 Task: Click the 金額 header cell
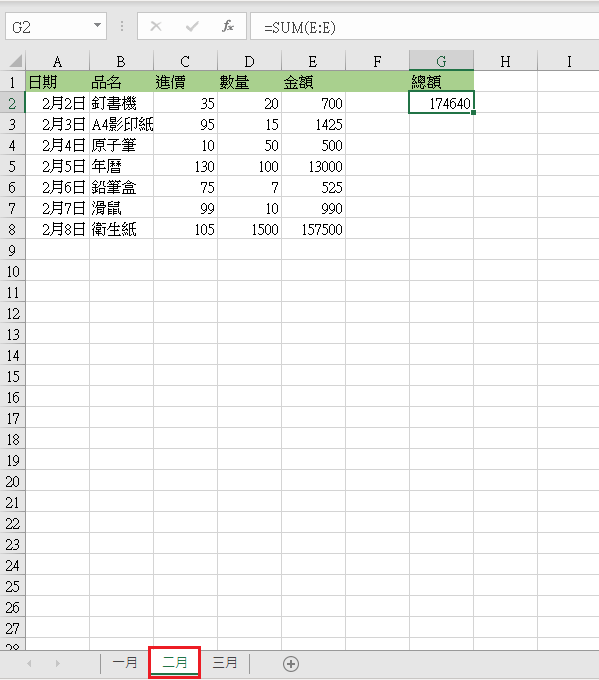coord(313,82)
